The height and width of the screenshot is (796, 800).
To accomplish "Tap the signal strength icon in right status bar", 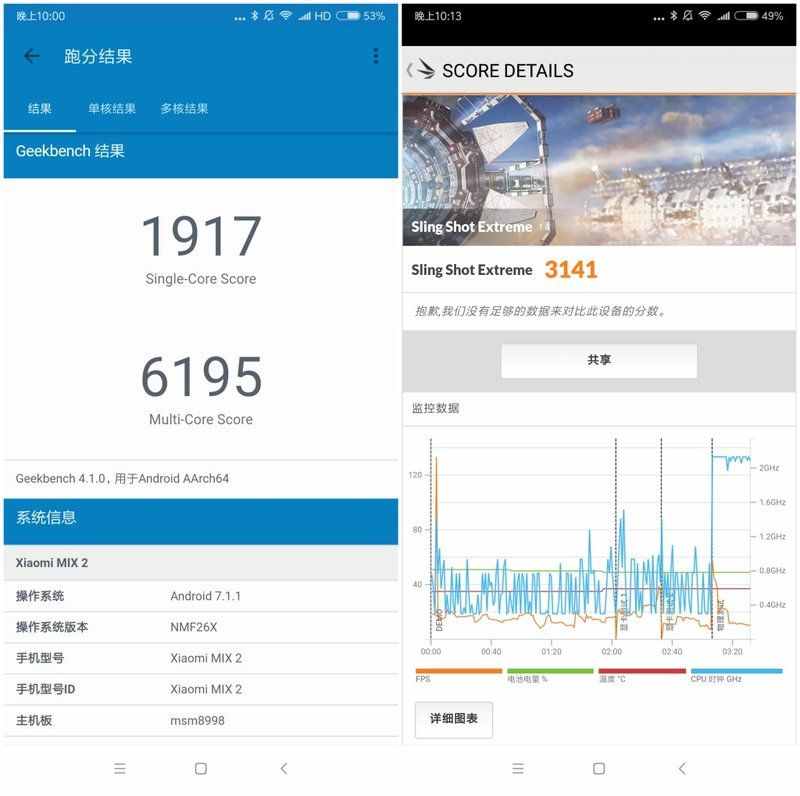I will [x=723, y=16].
